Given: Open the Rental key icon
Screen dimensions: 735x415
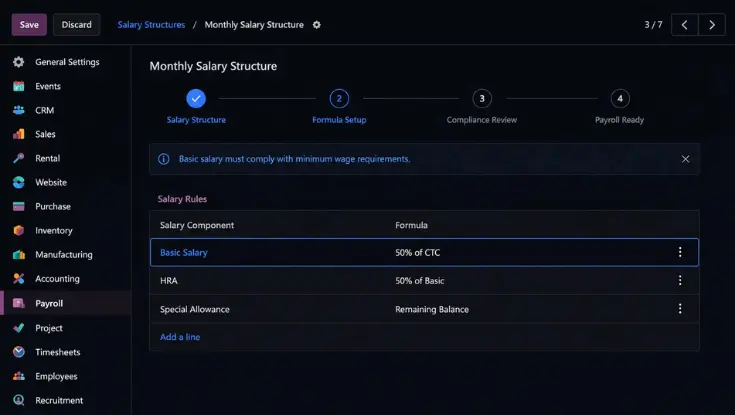Looking at the screenshot, I should pyautogui.click(x=19, y=158).
